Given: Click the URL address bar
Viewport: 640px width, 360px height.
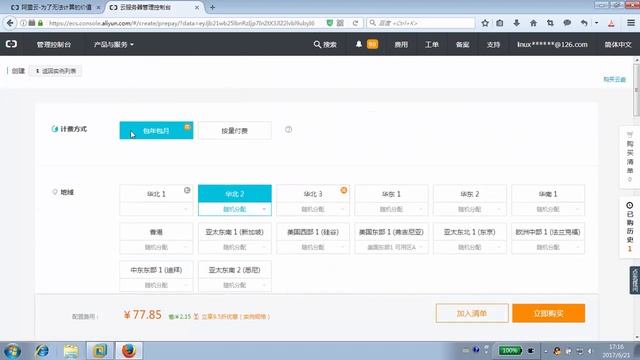Looking at the screenshot, I should coord(182,23).
